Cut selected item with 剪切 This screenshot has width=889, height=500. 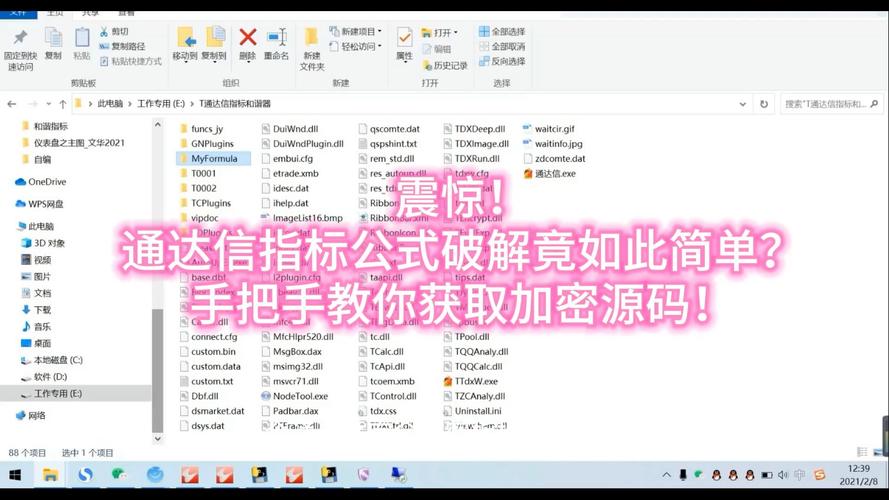(x=114, y=32)
